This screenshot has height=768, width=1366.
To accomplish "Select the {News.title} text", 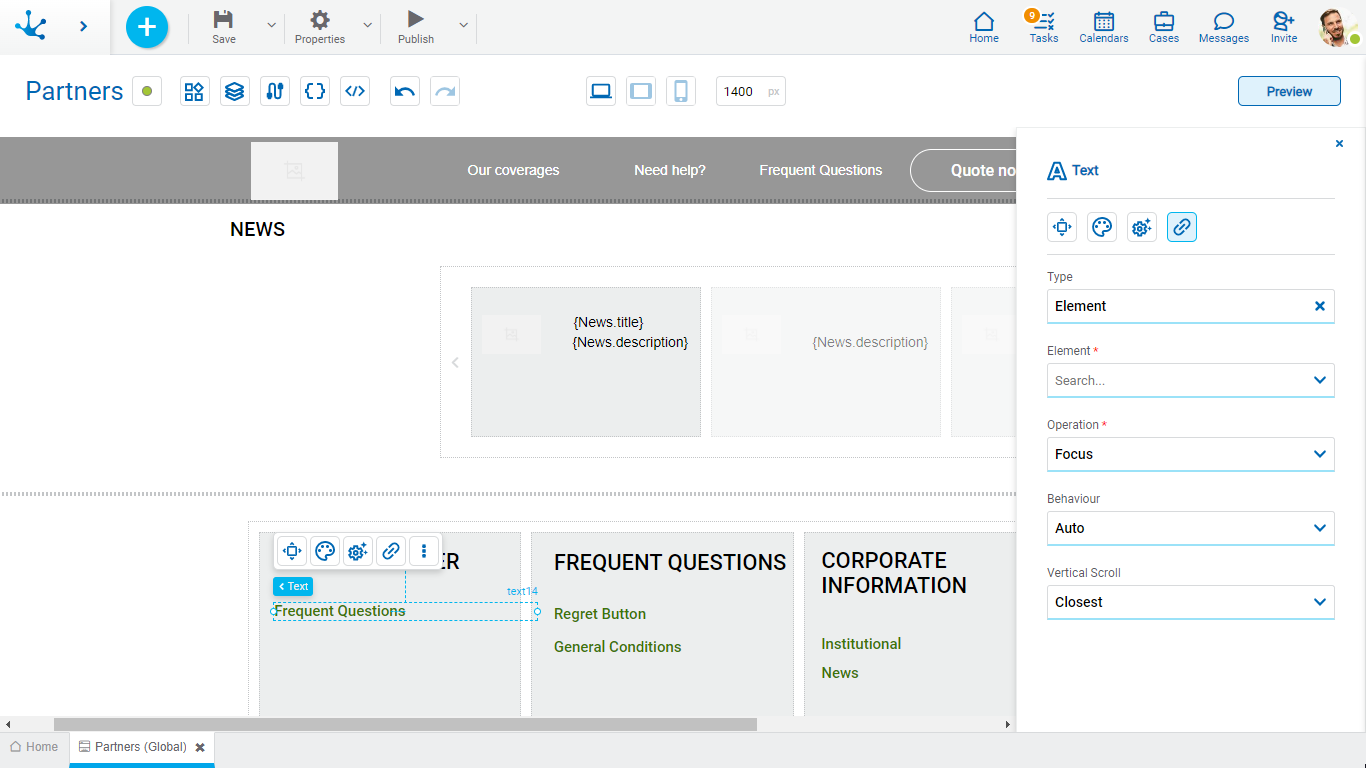I will pyautogui.click(x=608, y=322).
